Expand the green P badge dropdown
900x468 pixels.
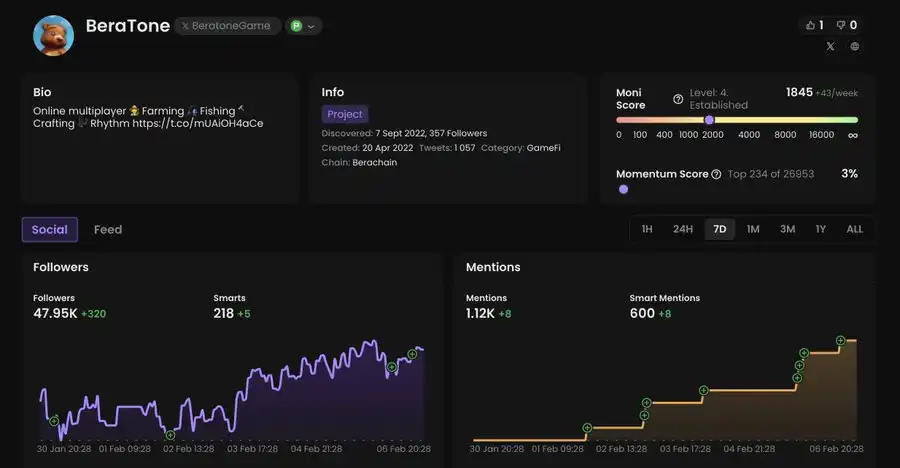click(305, 26)
